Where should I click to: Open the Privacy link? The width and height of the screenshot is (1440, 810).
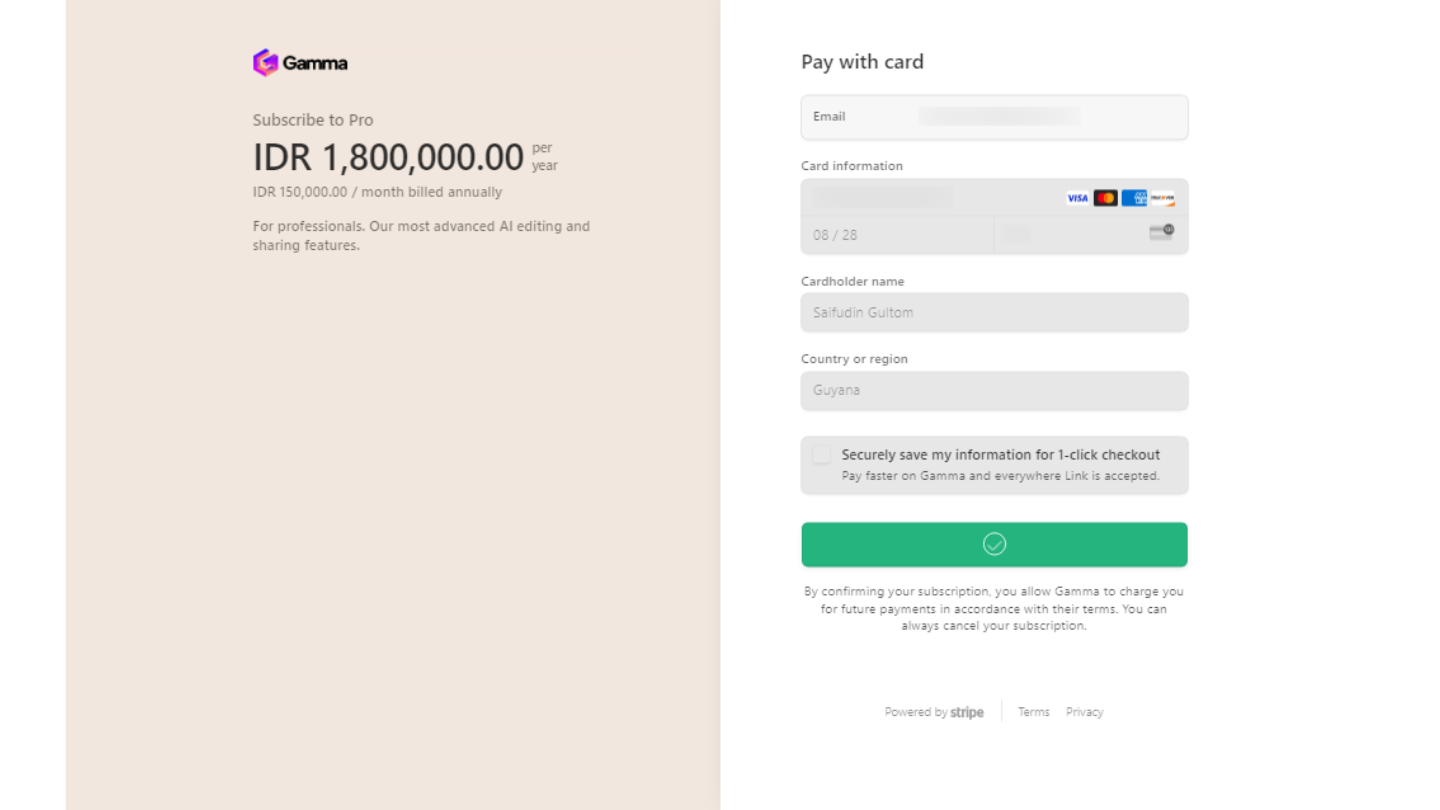(1084, 713)
